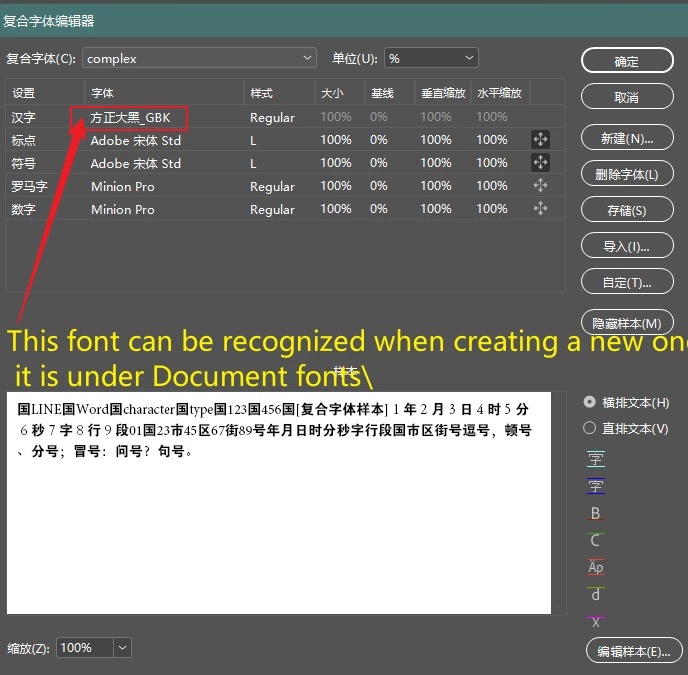Click Minion Pro in 数字 row
This screenshot has height=675, width=688.
tap(123, 209)
